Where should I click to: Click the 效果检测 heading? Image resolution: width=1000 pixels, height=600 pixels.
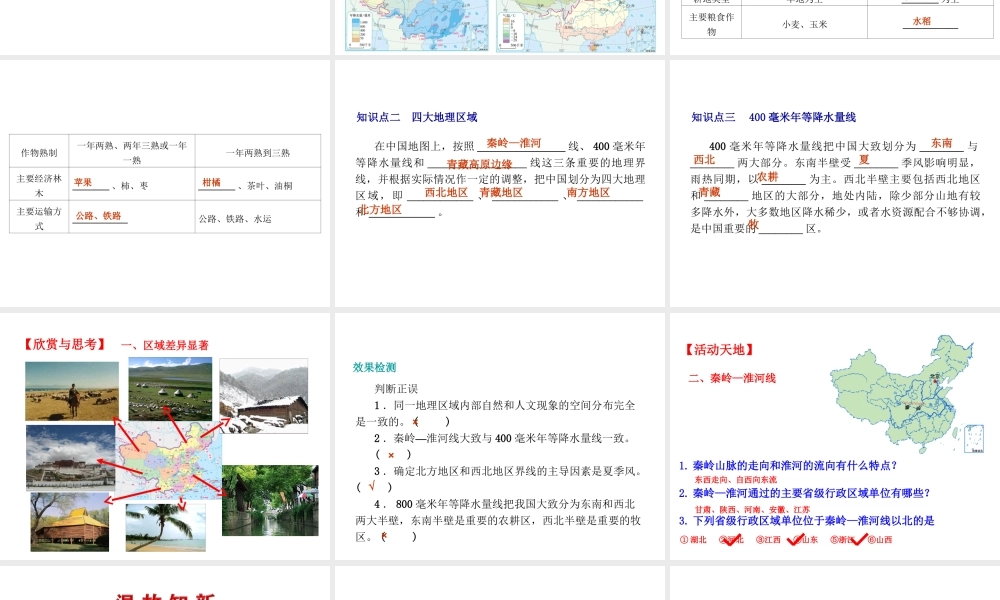click(x=374, y=367)
